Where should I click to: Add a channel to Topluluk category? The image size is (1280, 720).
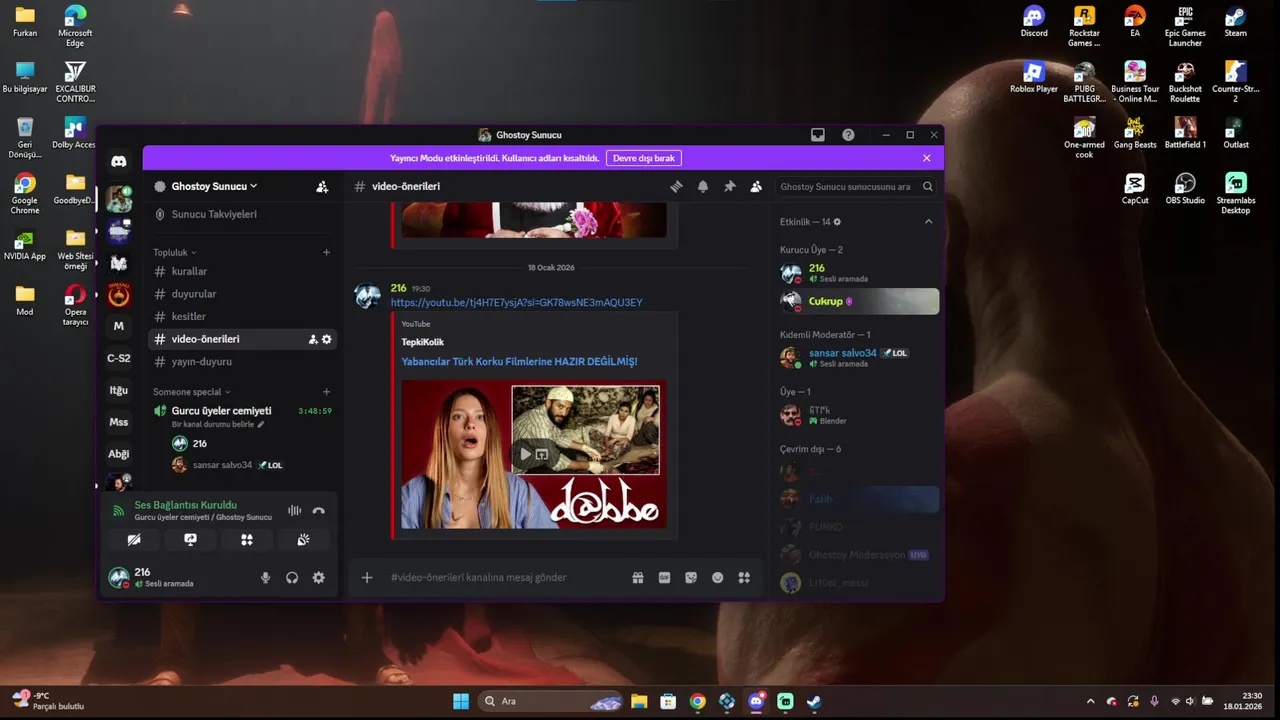pos(326,253)
